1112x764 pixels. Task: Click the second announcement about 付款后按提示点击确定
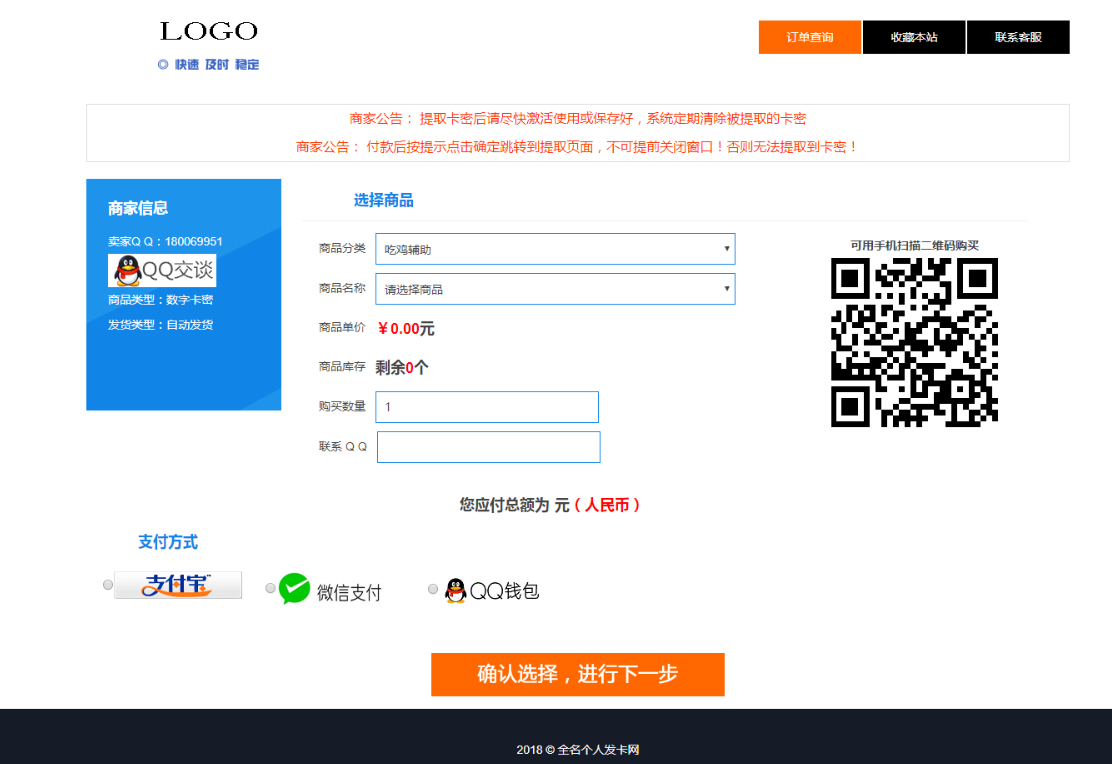[x=578, y=147]
